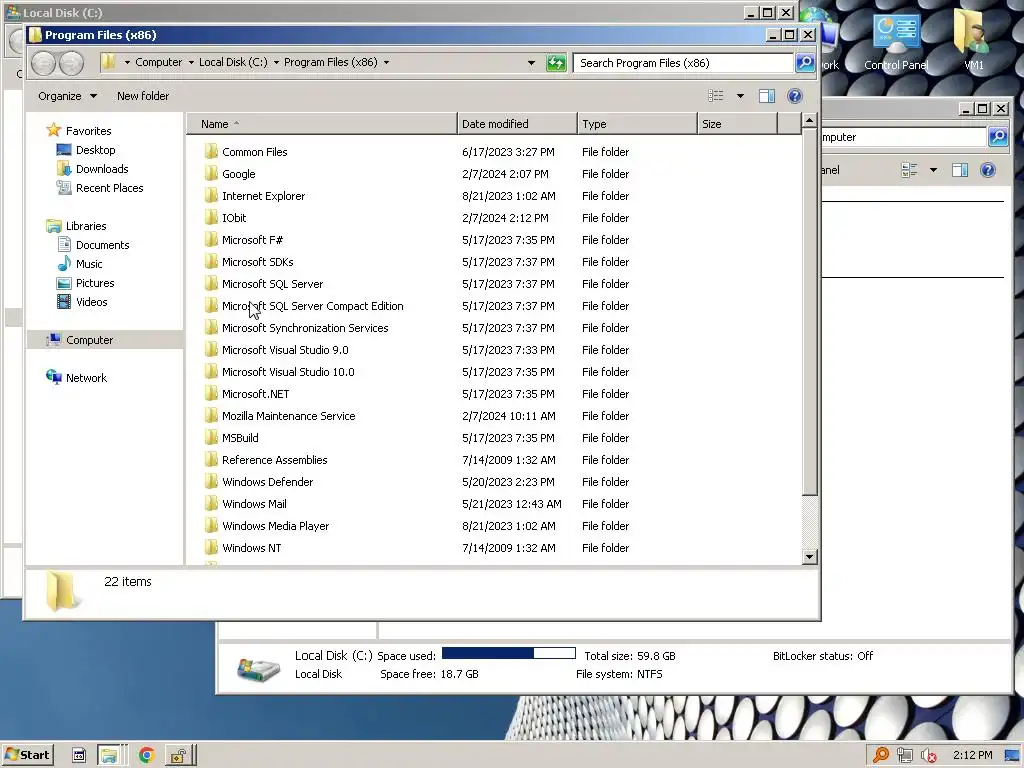Click the Show desktop icon beside clock
The width and height of the screenshot is (1024, 768).
click(x=1012, y=756)
